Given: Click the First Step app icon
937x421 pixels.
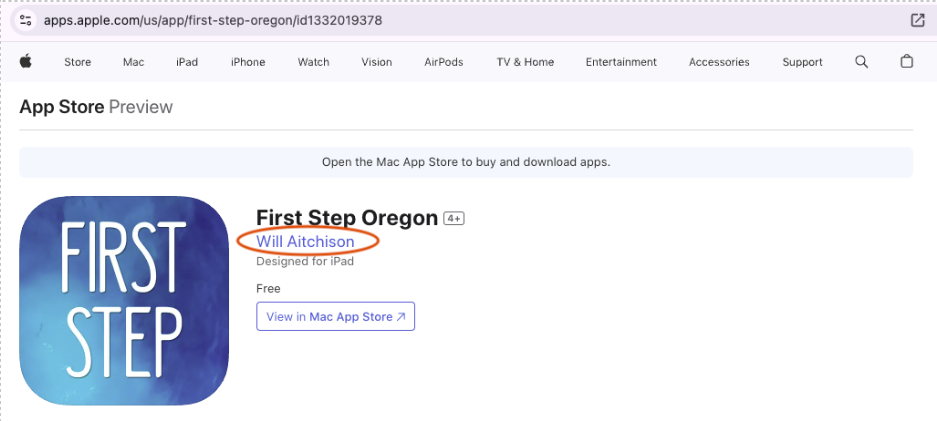Looking at the screenshot, I should click(124, 300).
